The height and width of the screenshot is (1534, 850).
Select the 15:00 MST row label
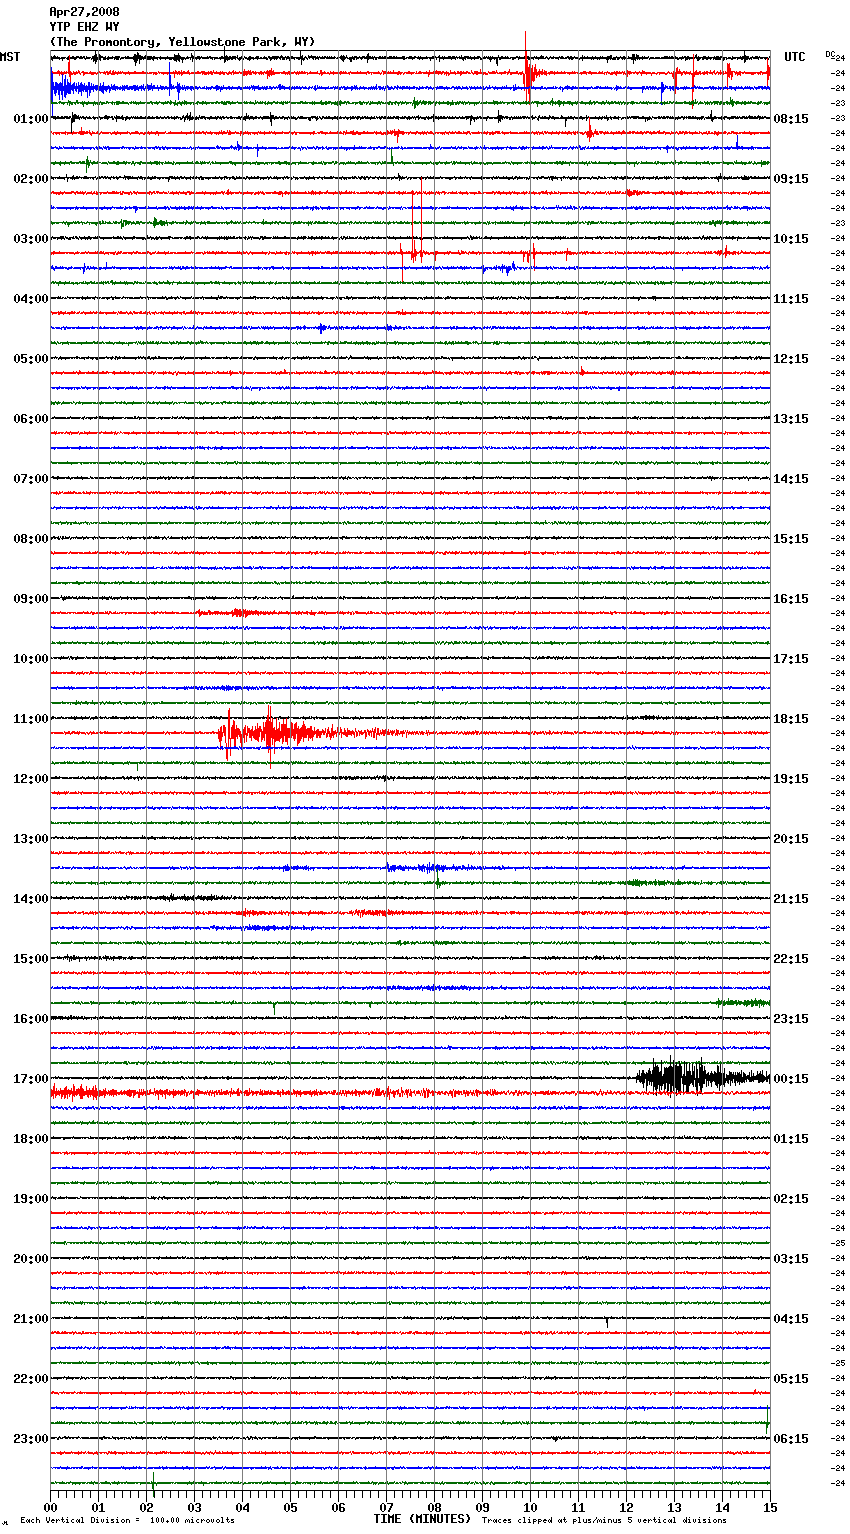[31, 959]
